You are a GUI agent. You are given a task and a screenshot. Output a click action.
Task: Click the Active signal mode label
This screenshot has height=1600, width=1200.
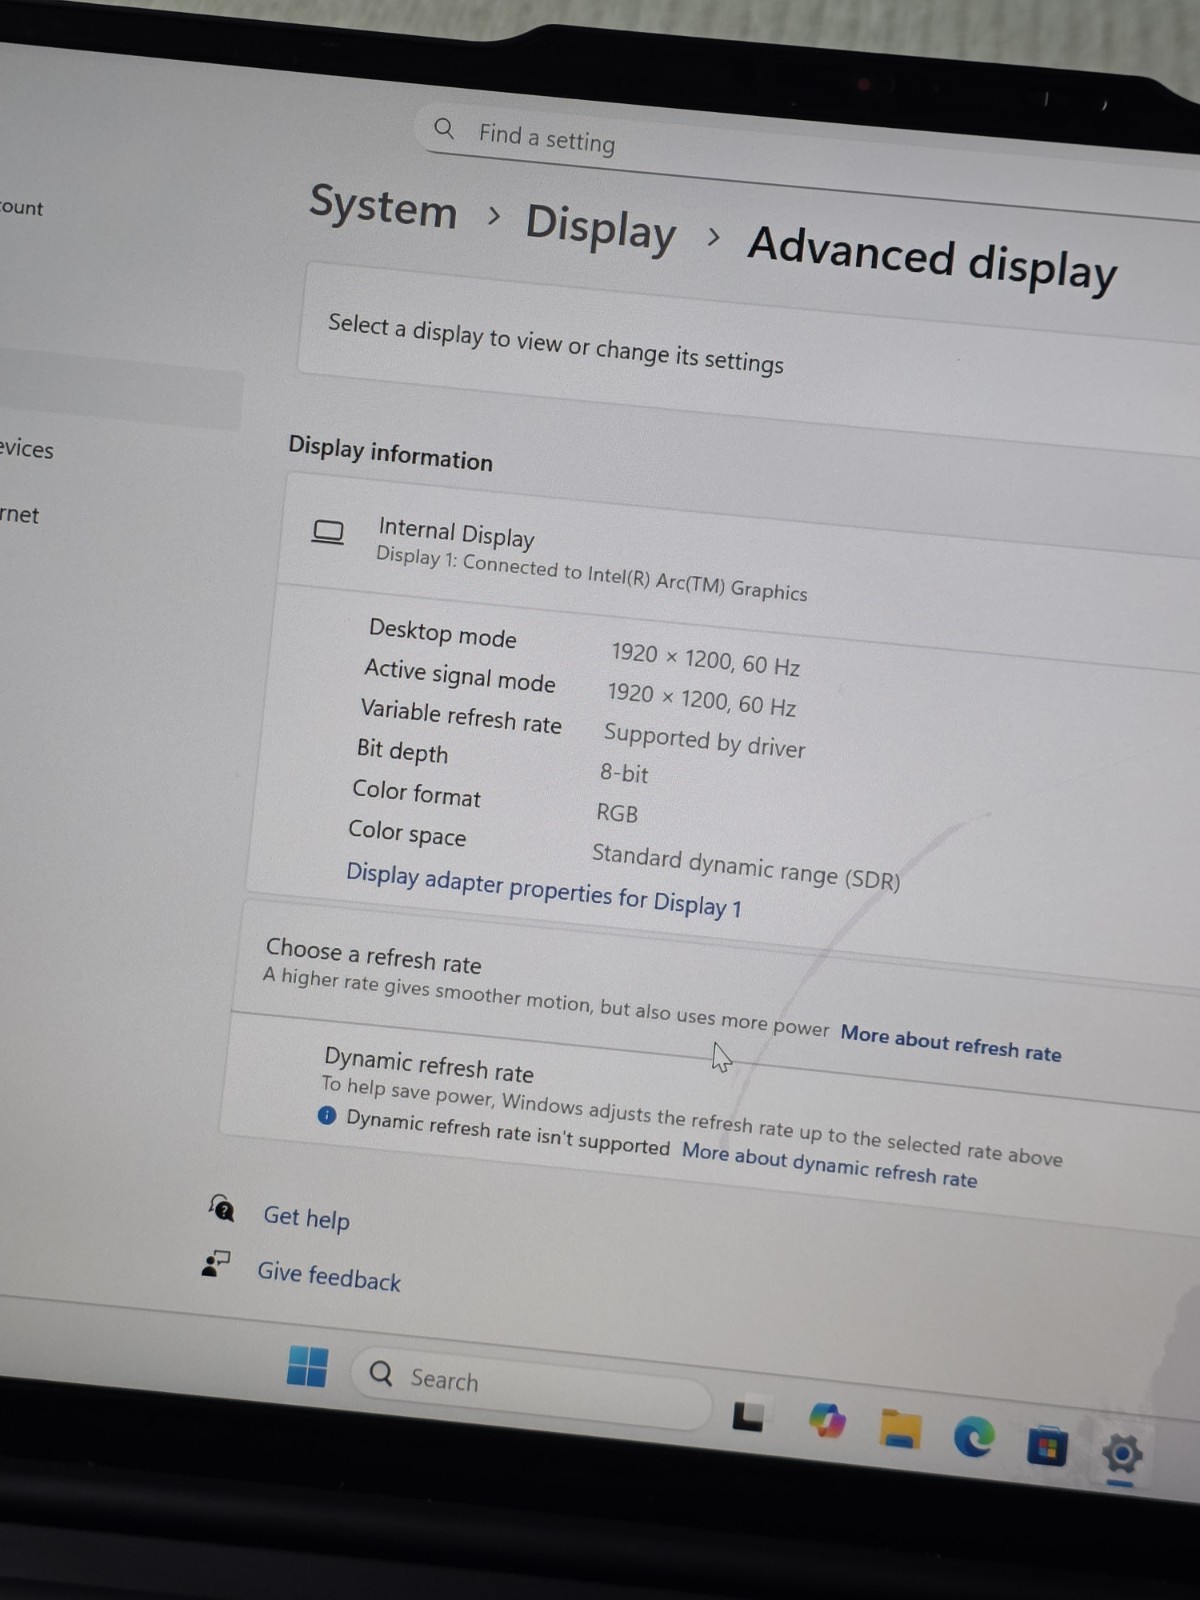pos(459,675)
